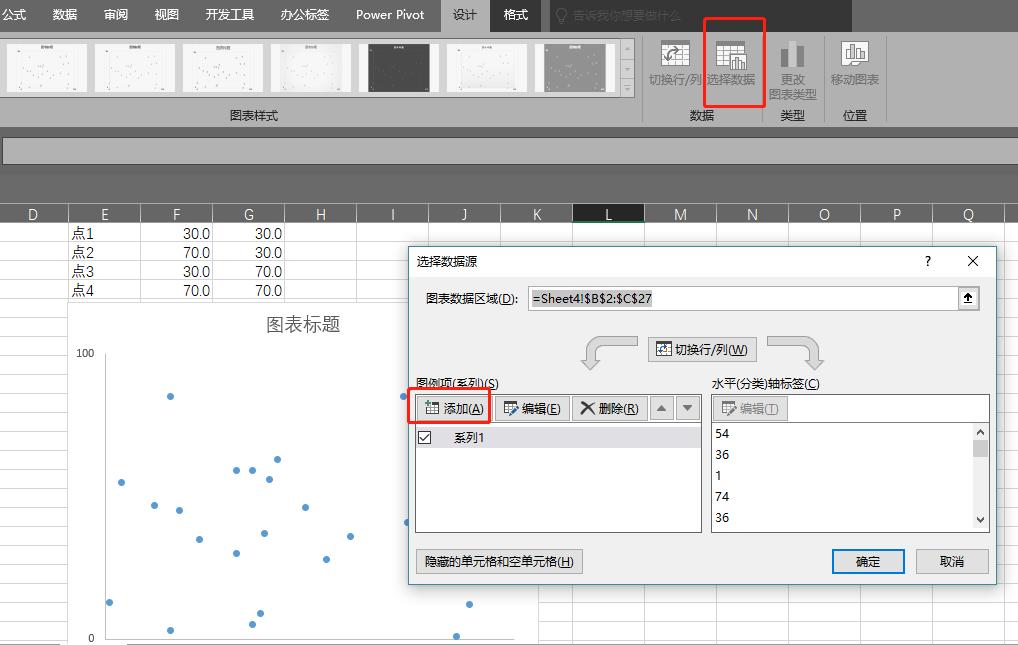Dismiss the dialog with 取消
The image size is (1018, 645).
pyautogui.click(x=952, y=561)
